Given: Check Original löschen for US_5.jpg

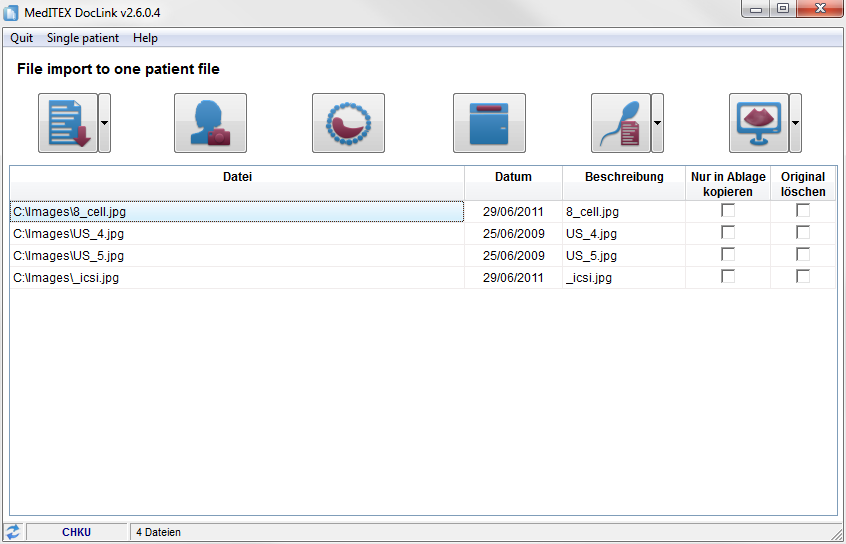Looking at the screenshot, I should (803, 254).
